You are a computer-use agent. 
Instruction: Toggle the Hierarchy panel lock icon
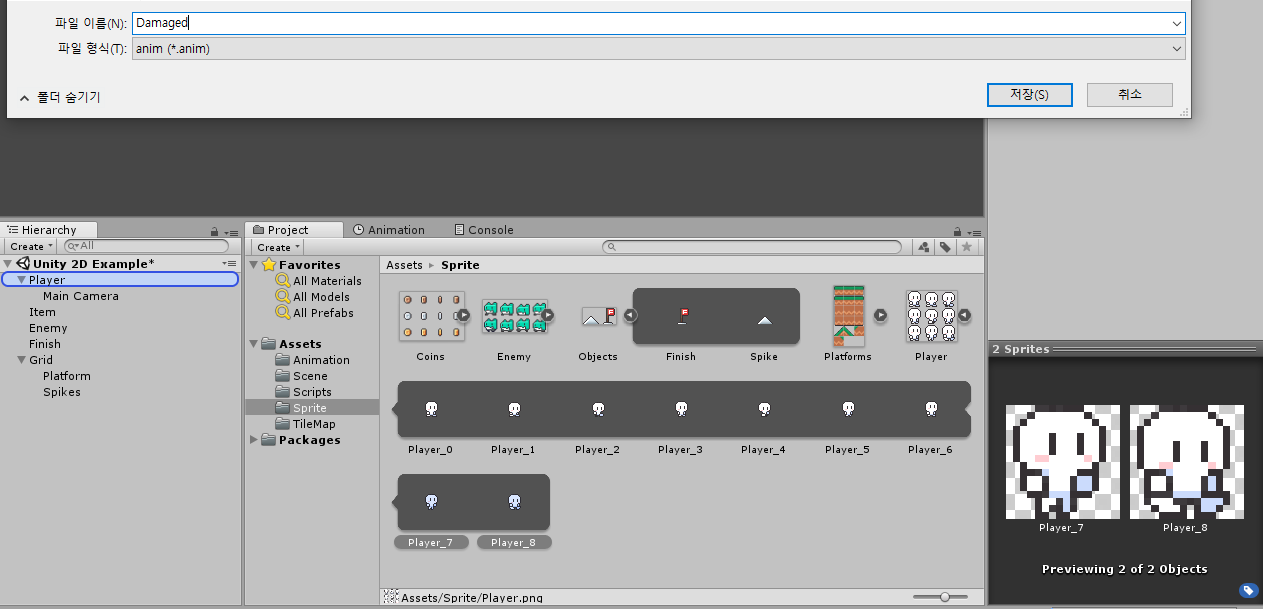tap(214, 231)
